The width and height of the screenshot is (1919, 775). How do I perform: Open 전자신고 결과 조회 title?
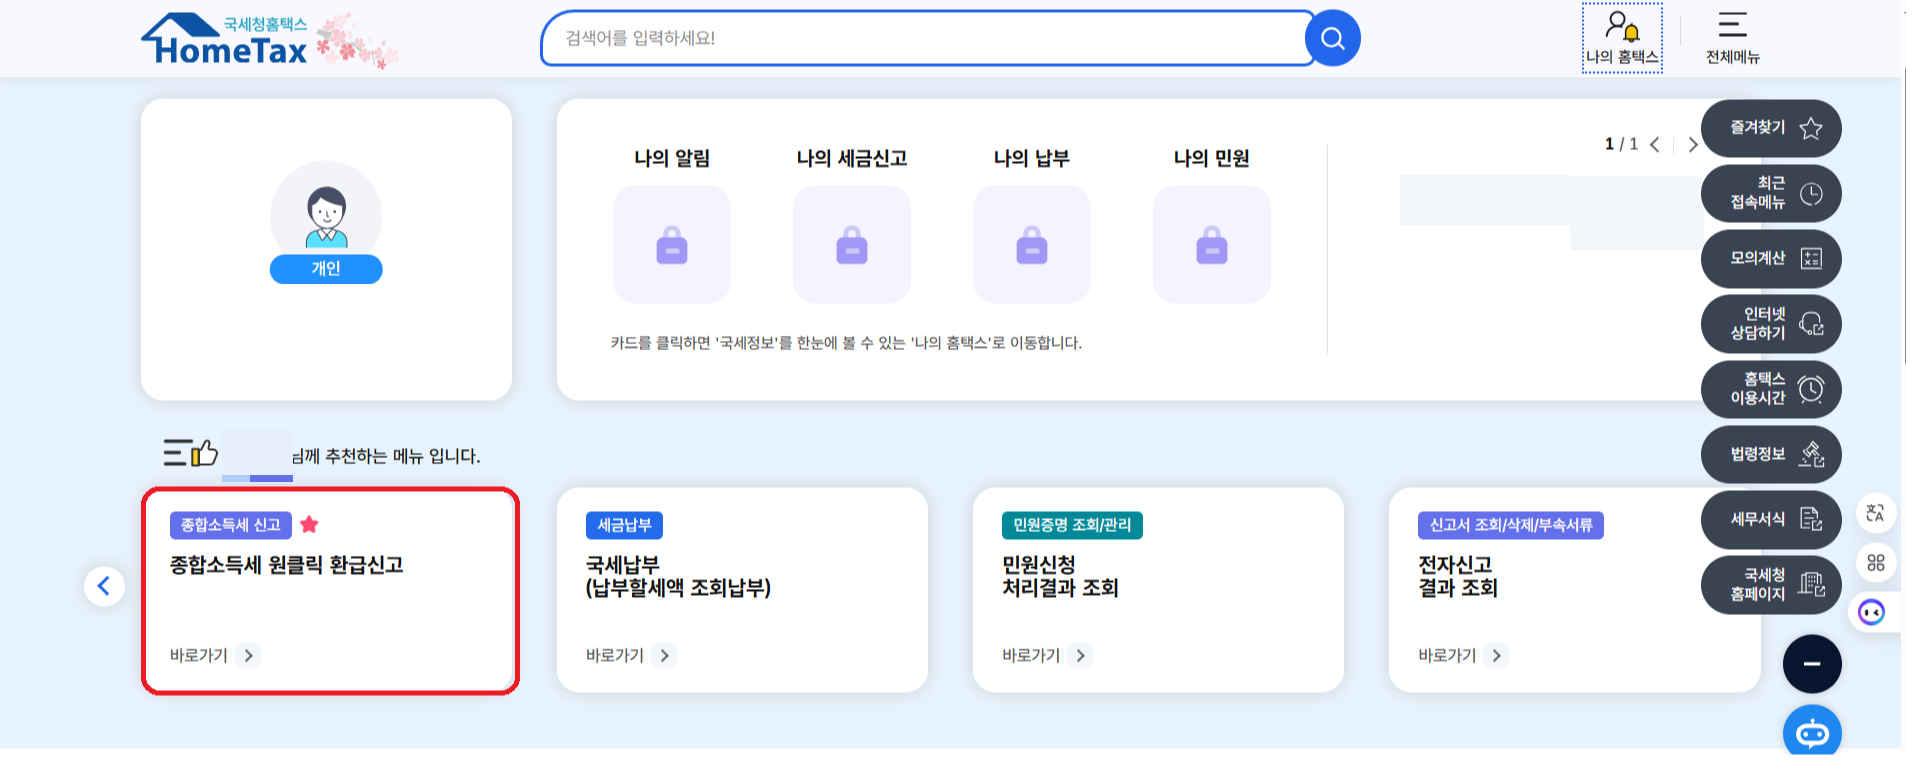(x=1458, y=577)
